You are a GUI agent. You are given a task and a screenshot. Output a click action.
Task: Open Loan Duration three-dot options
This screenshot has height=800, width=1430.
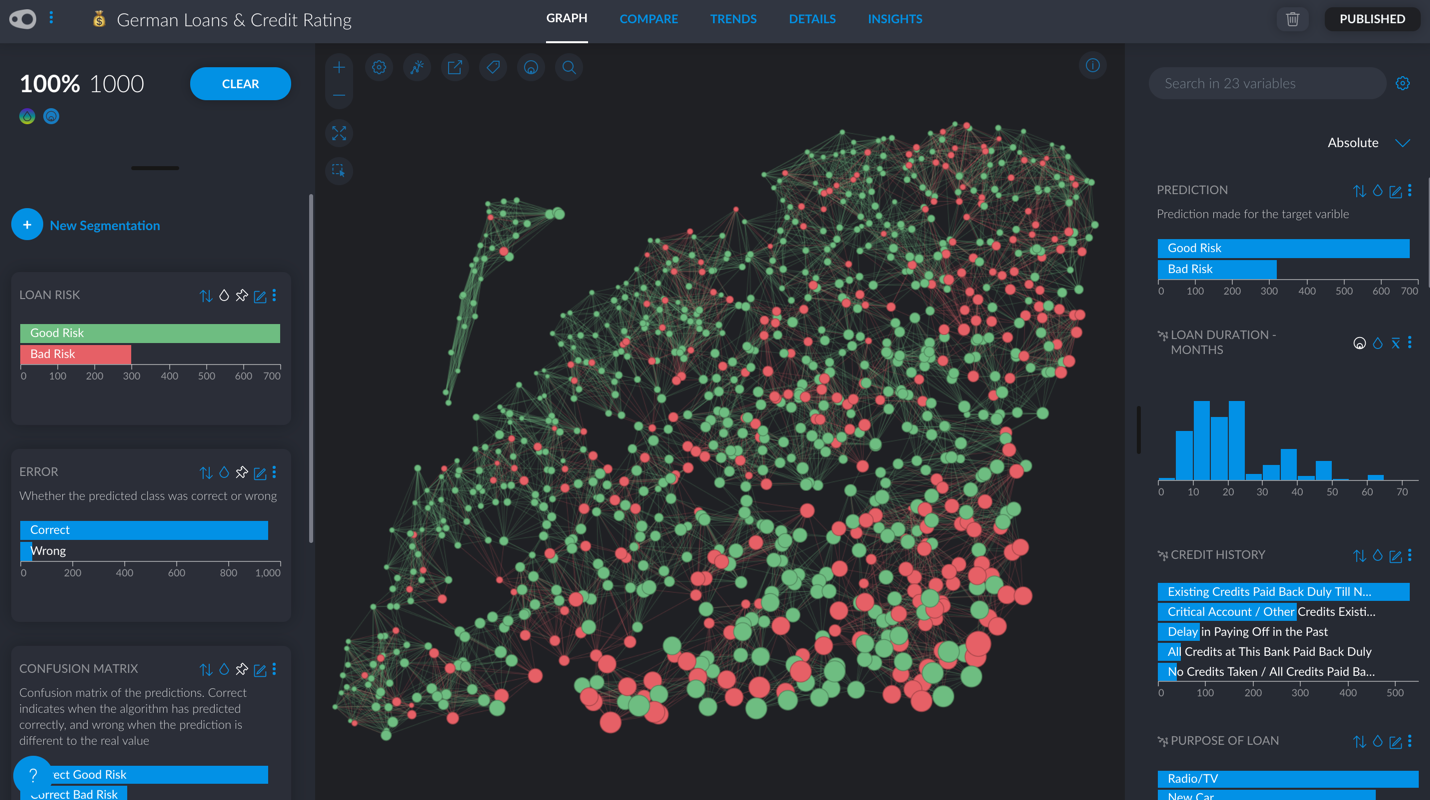tap(1410, 343)
